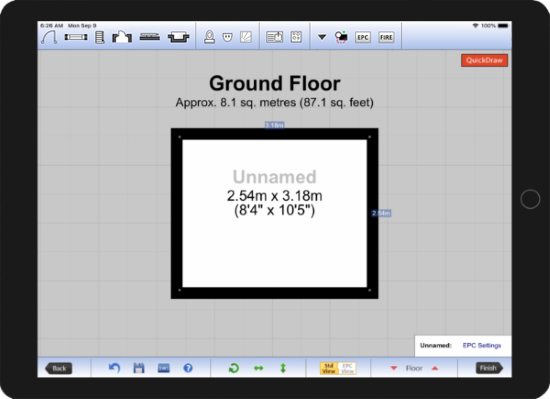
Task: Tap the room dimensions 2.54m x 3.18m text
Action: 275,196
